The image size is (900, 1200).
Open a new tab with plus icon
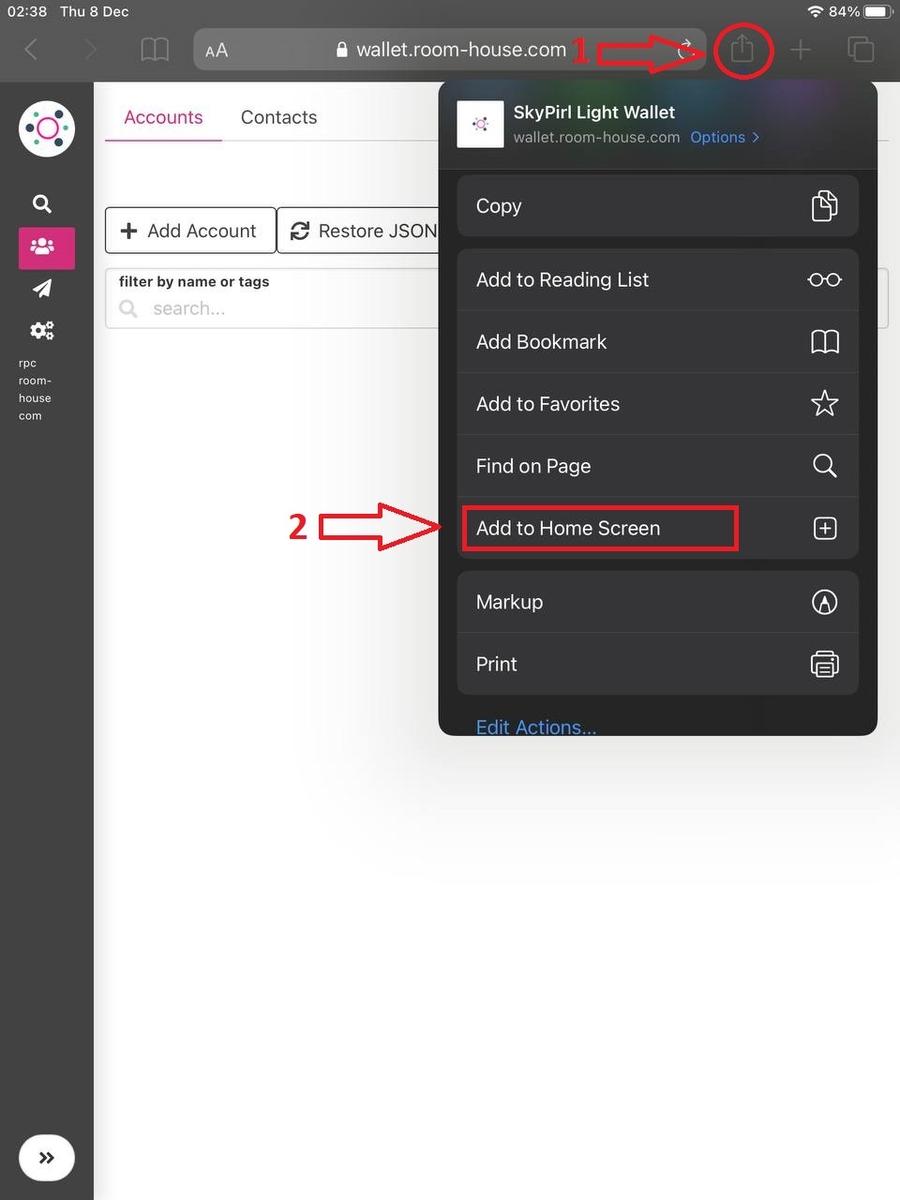pos(800,49)
